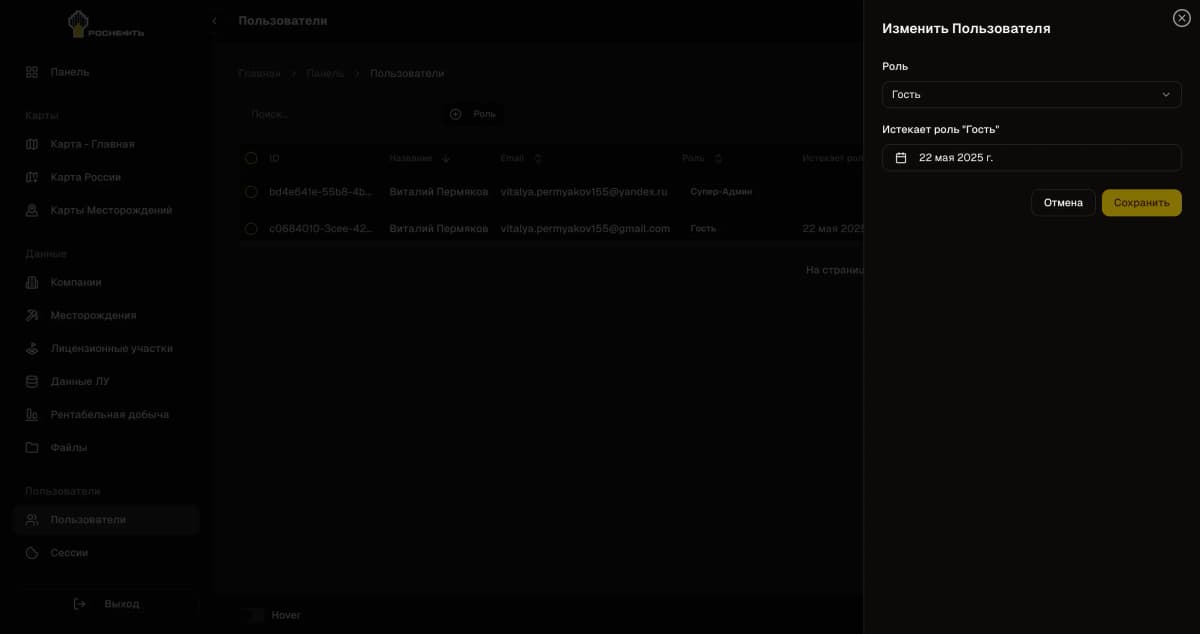
Task: Click the Роснефть logo
Action: (x=106, y=24)
